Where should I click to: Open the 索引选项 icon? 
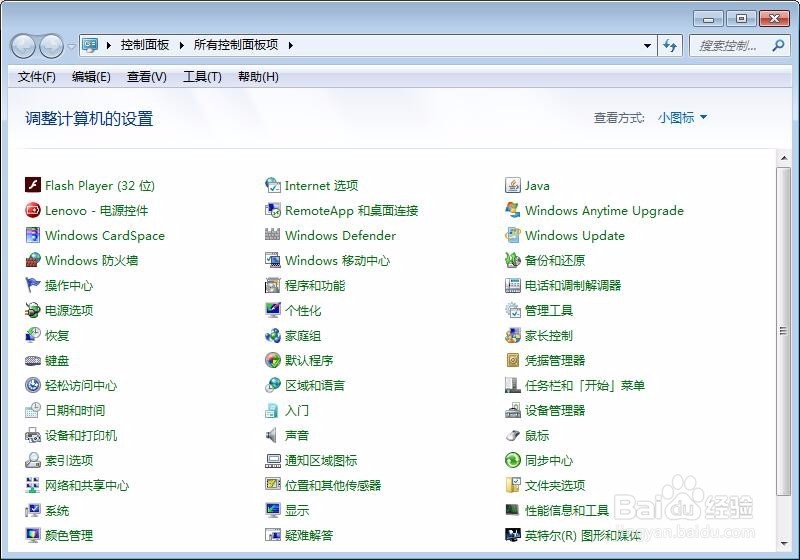[x=33, y=460]
